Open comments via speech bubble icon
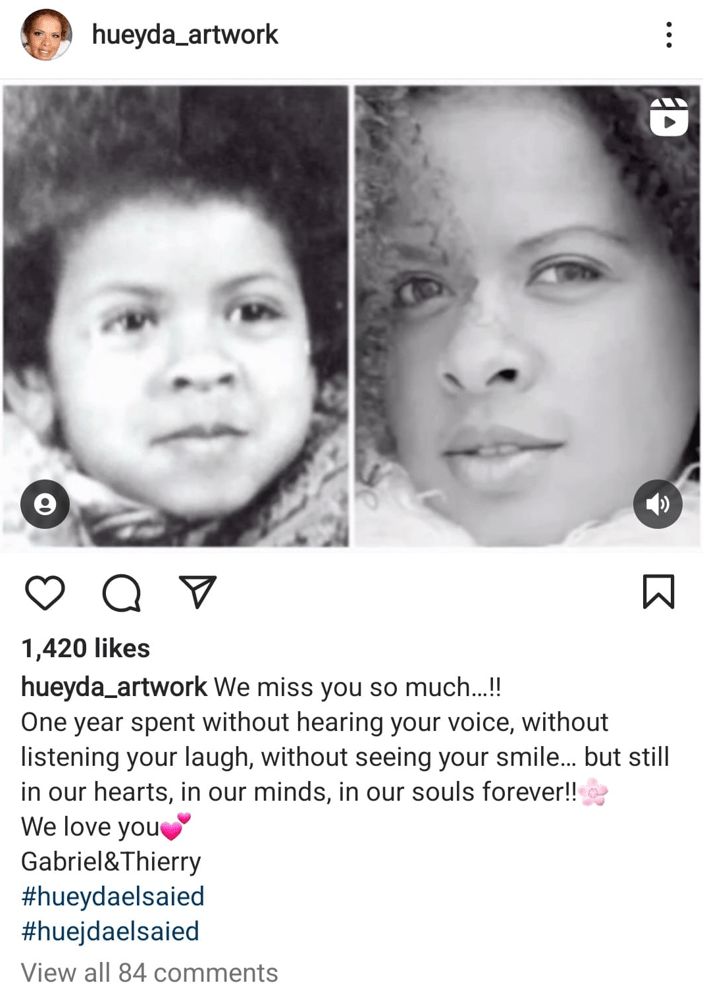Screen dimensions: 703x983 pos(122,592)
